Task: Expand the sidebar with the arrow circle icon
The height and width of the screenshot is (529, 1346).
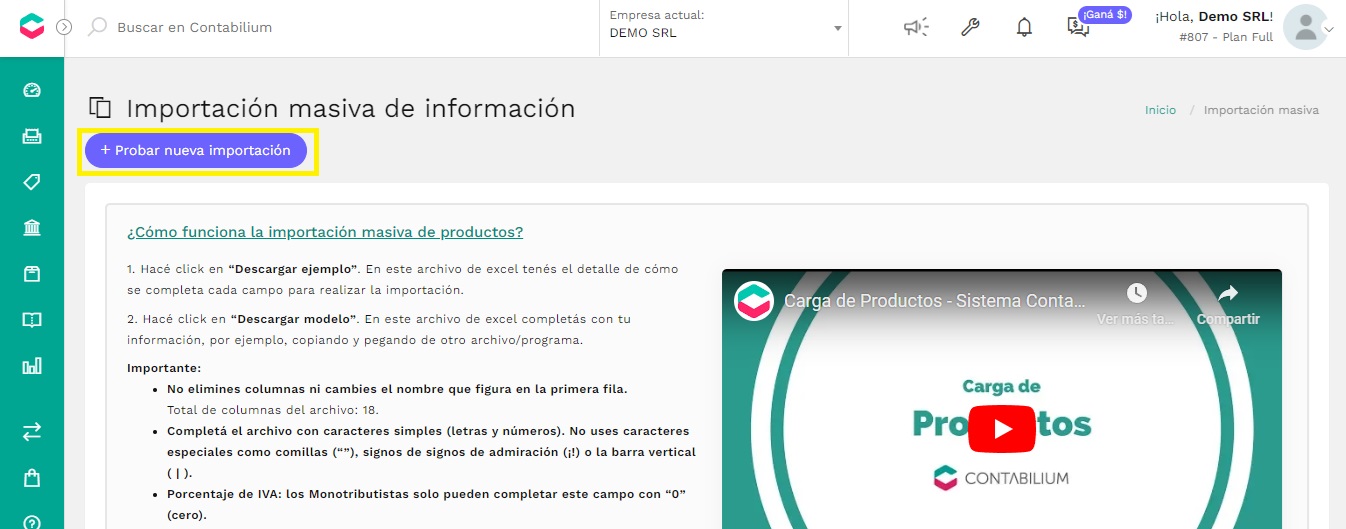Action: coord(64,27)
